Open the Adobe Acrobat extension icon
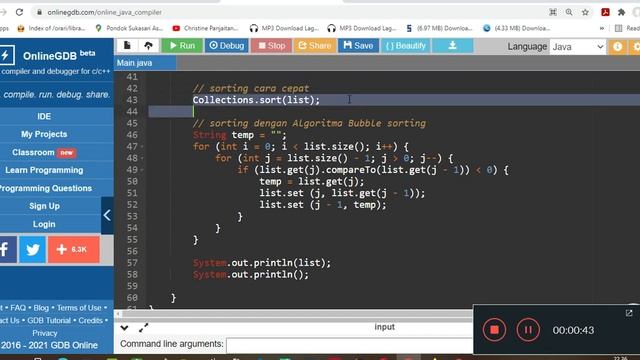 pos(605,12)
